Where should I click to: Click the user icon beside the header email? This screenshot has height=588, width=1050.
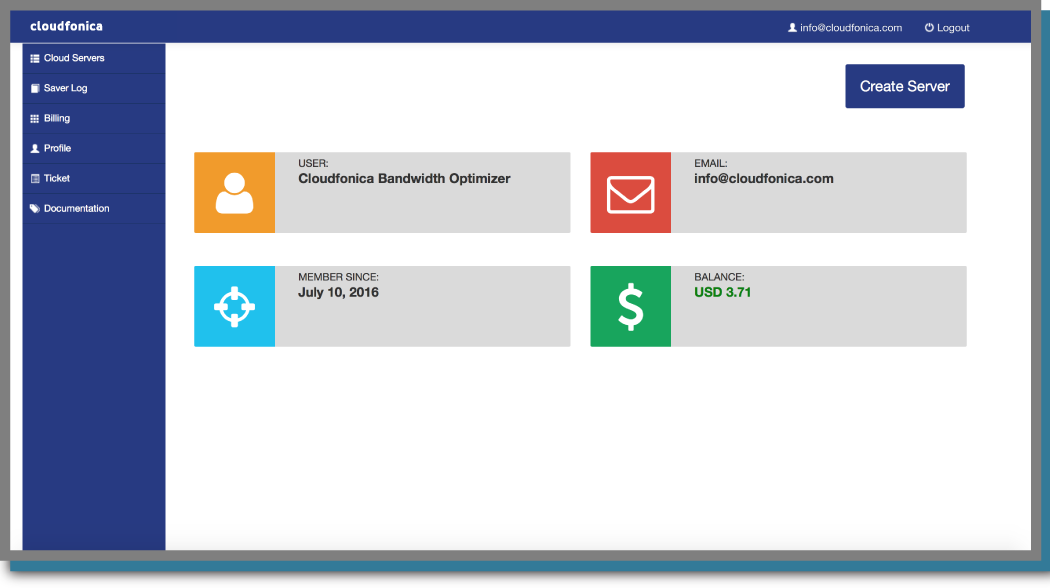click(792, 27)
